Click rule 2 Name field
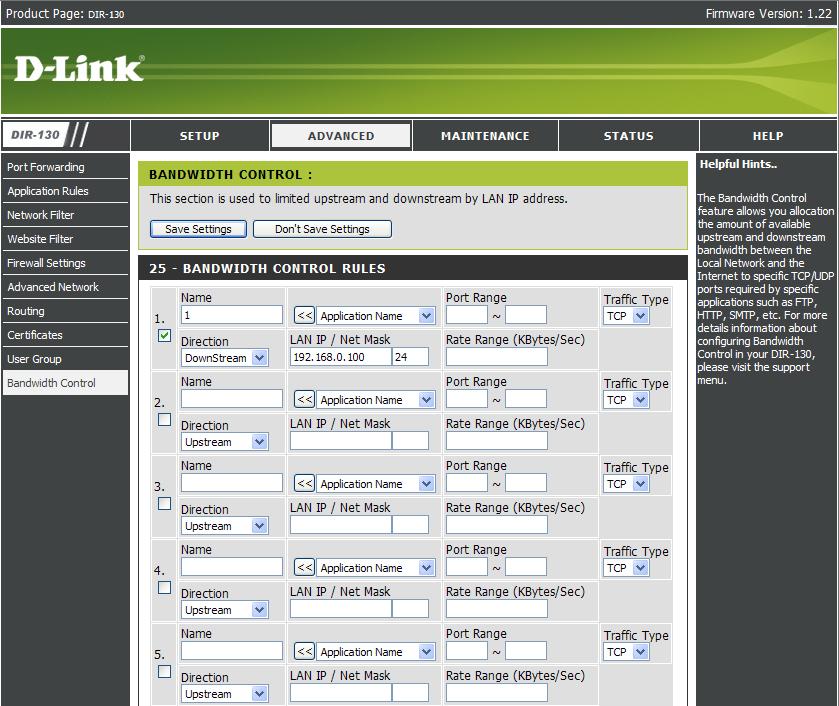Screen dimensions: 839x706 tap(232, 399)
